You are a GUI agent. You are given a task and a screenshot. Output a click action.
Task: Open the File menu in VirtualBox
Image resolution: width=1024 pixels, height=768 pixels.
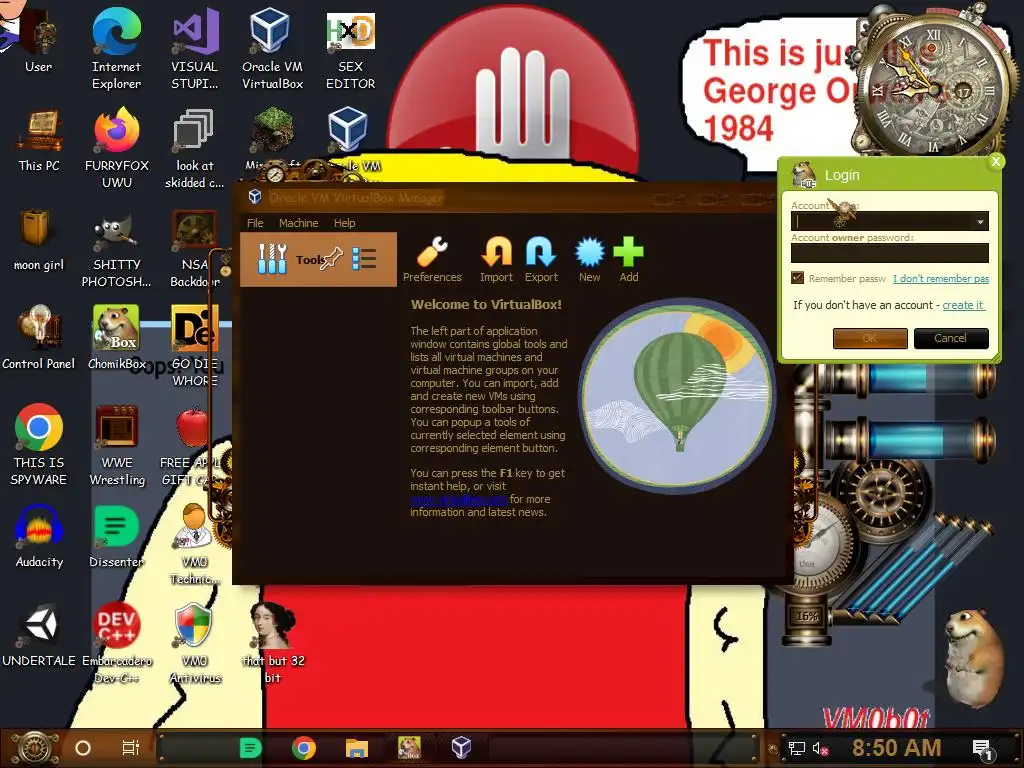[255, 223]
